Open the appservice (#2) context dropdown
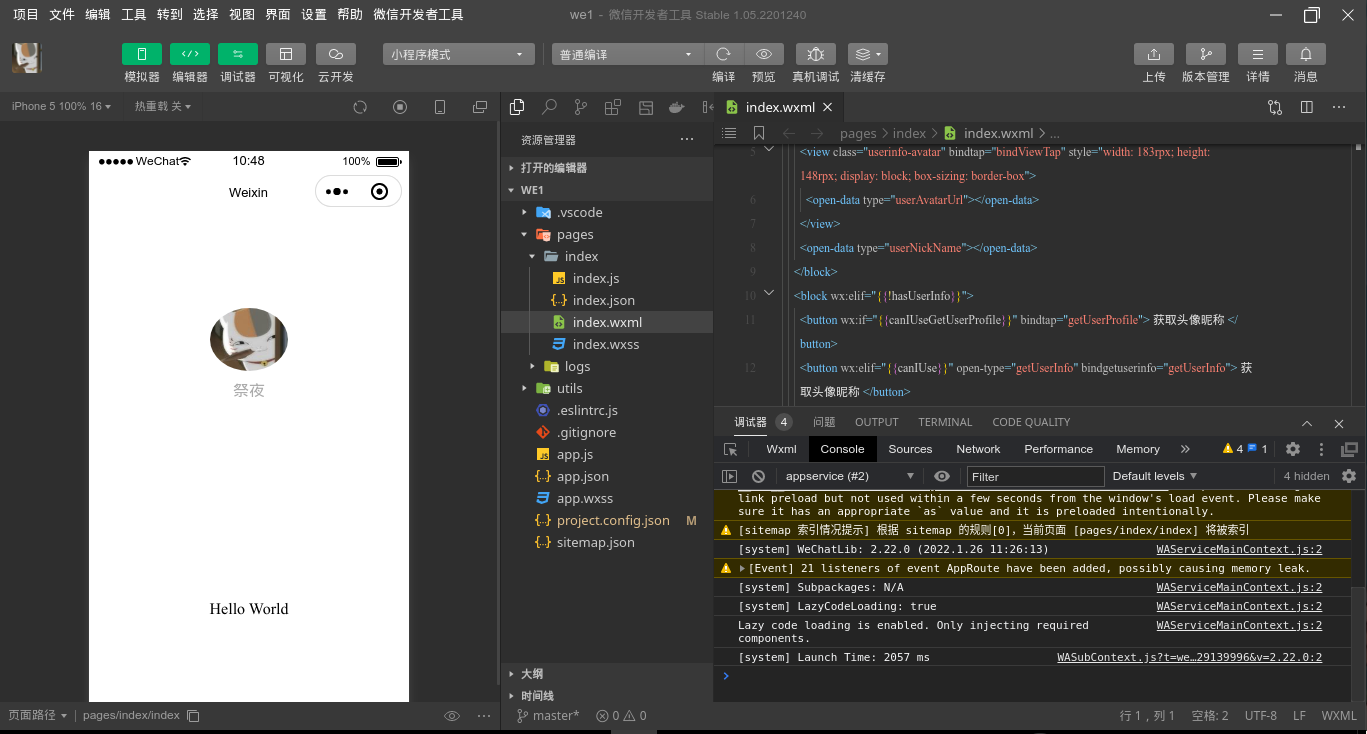 click(849, 476)
